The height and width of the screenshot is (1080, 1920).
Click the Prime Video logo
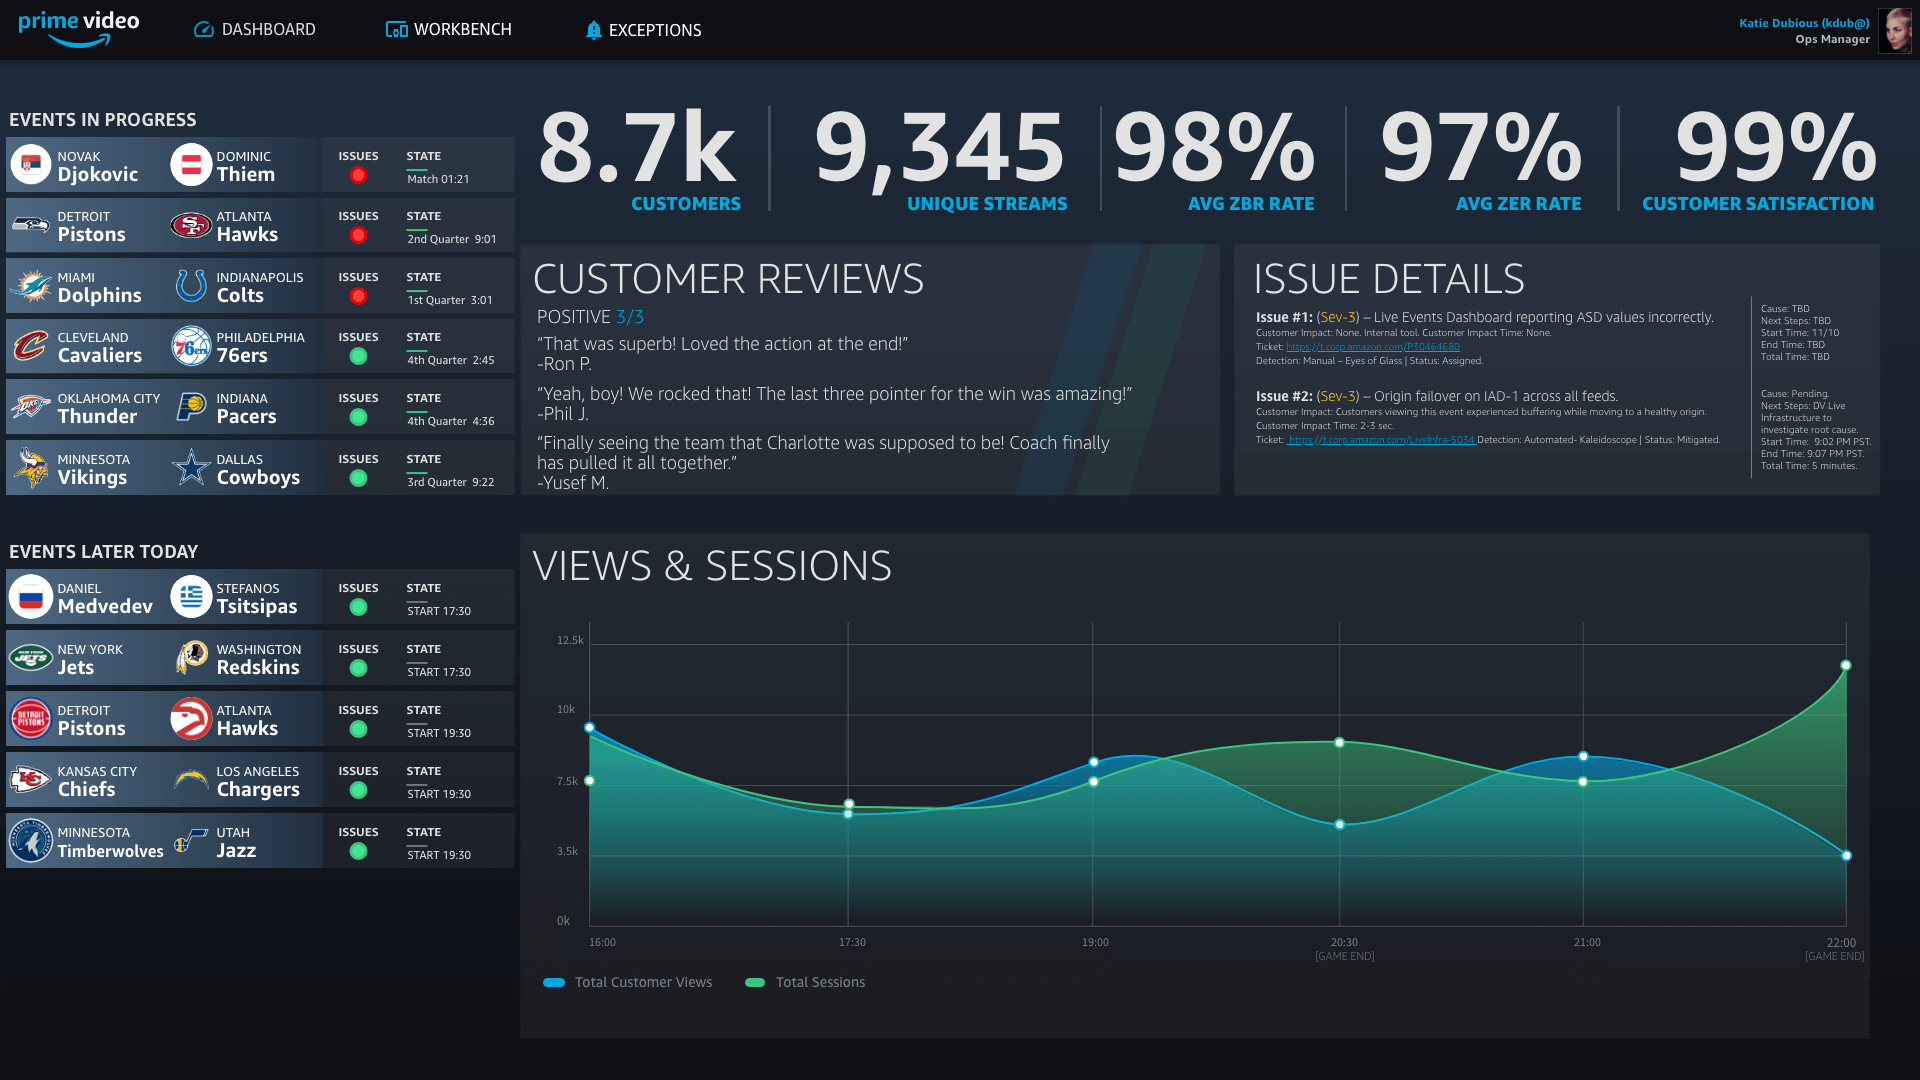(78, 28)
